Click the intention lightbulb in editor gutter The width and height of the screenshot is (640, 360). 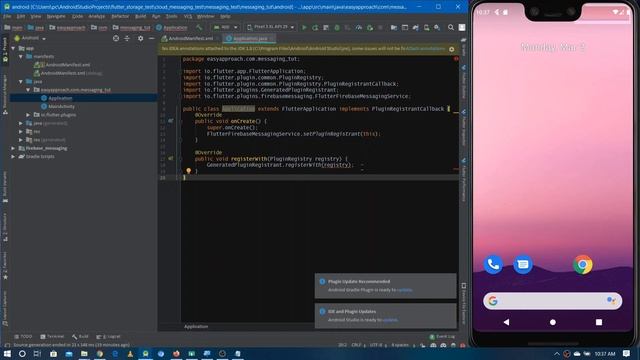(x=189, y=171)
